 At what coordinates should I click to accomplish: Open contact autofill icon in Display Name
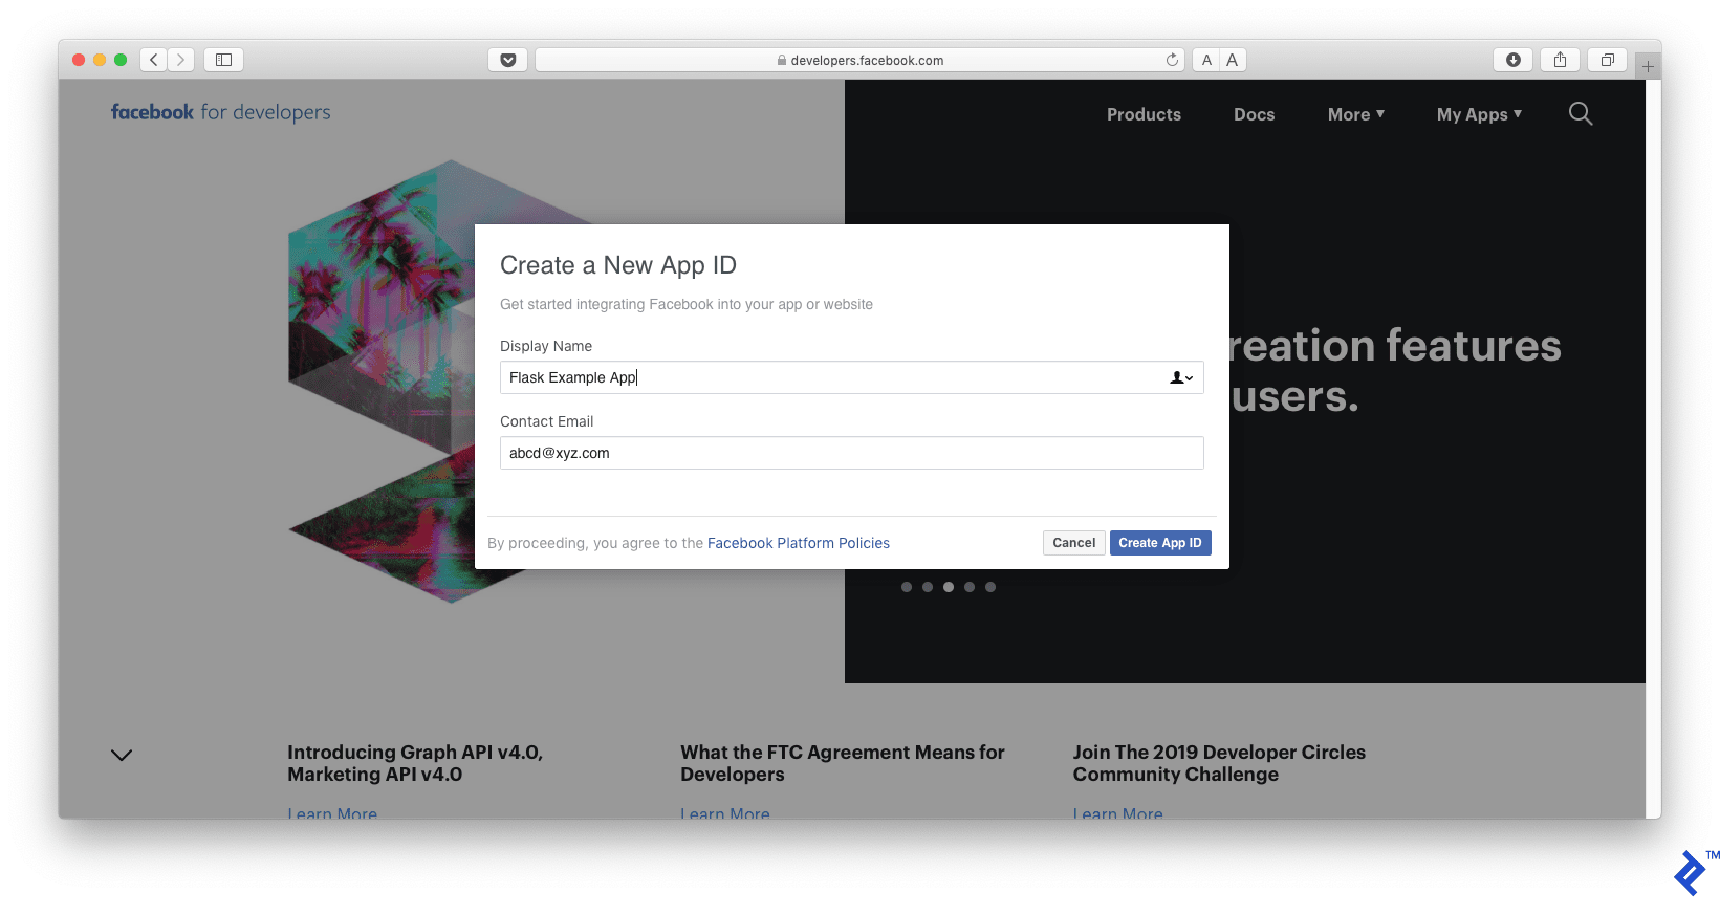pos(1182,378)
